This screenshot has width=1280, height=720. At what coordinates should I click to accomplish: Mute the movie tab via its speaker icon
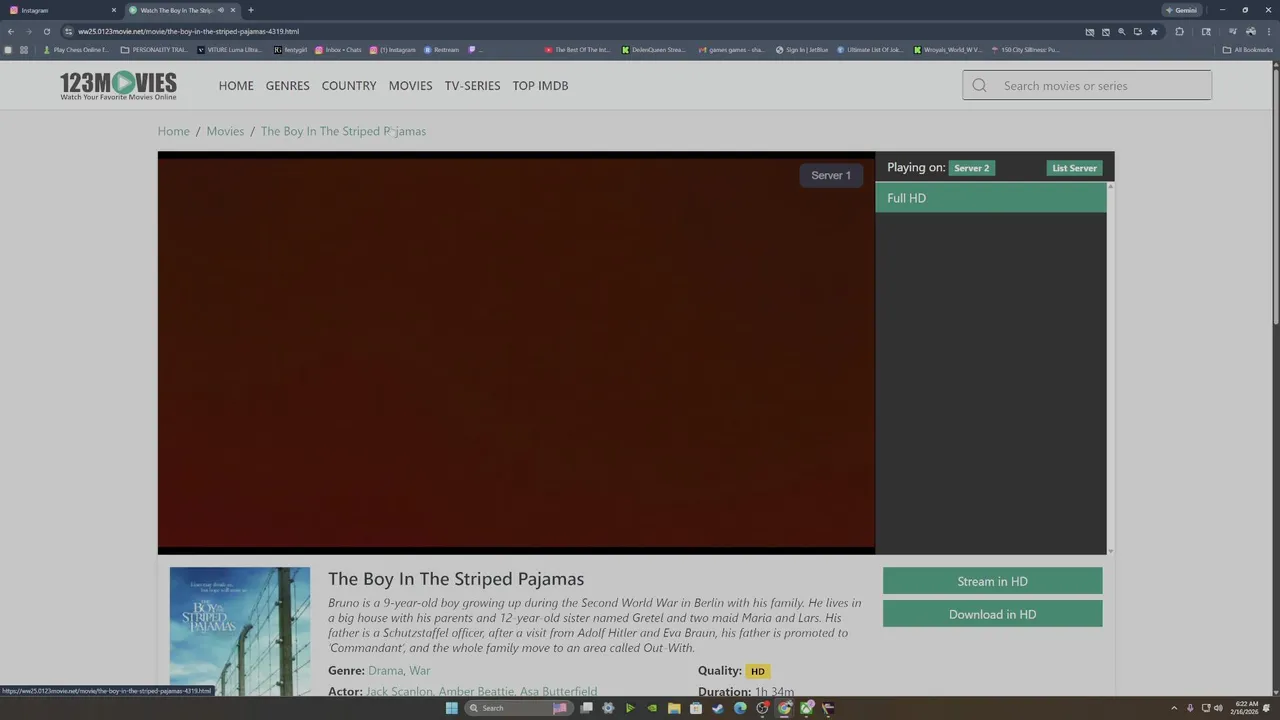(221, 10)
